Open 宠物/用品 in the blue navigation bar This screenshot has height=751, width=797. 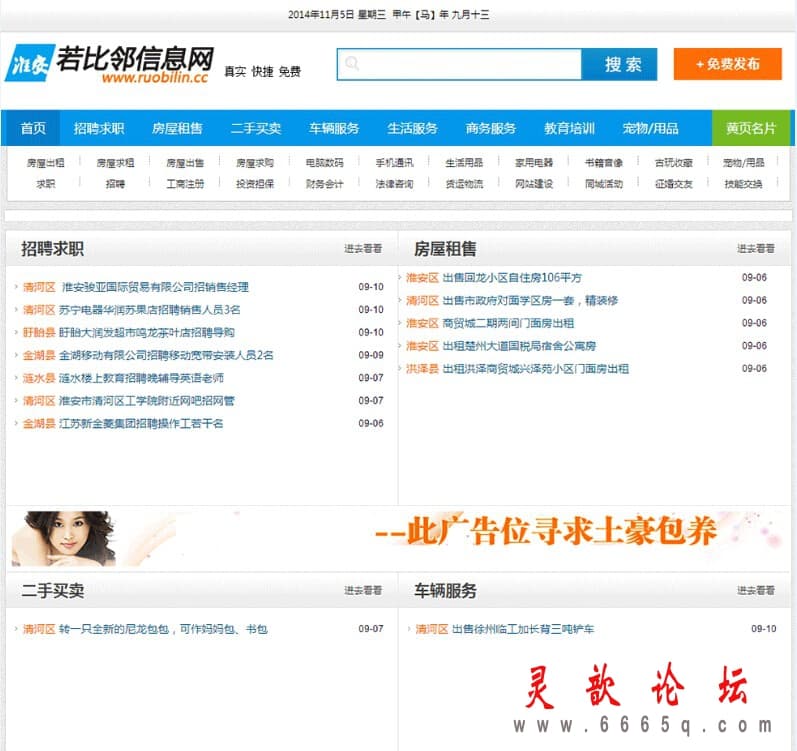(650, 128)
